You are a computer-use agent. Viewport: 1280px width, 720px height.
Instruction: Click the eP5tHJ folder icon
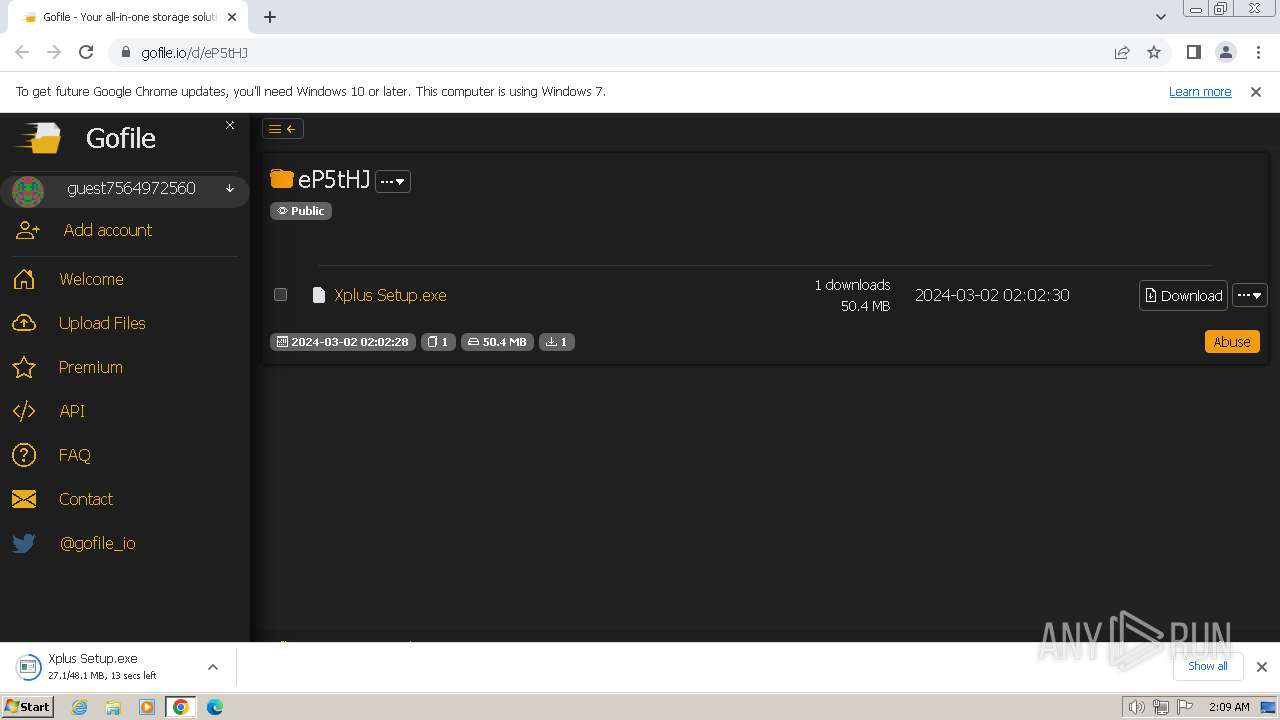pyautogui.click(x=282, y=179)
